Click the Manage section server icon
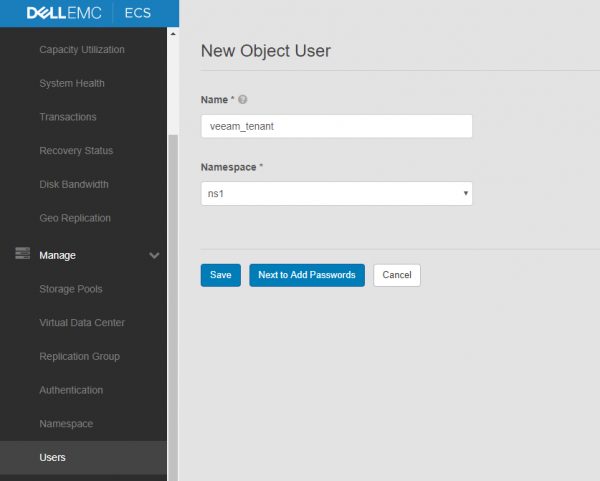Screen dimensions: 600x481 coord(22,255)
